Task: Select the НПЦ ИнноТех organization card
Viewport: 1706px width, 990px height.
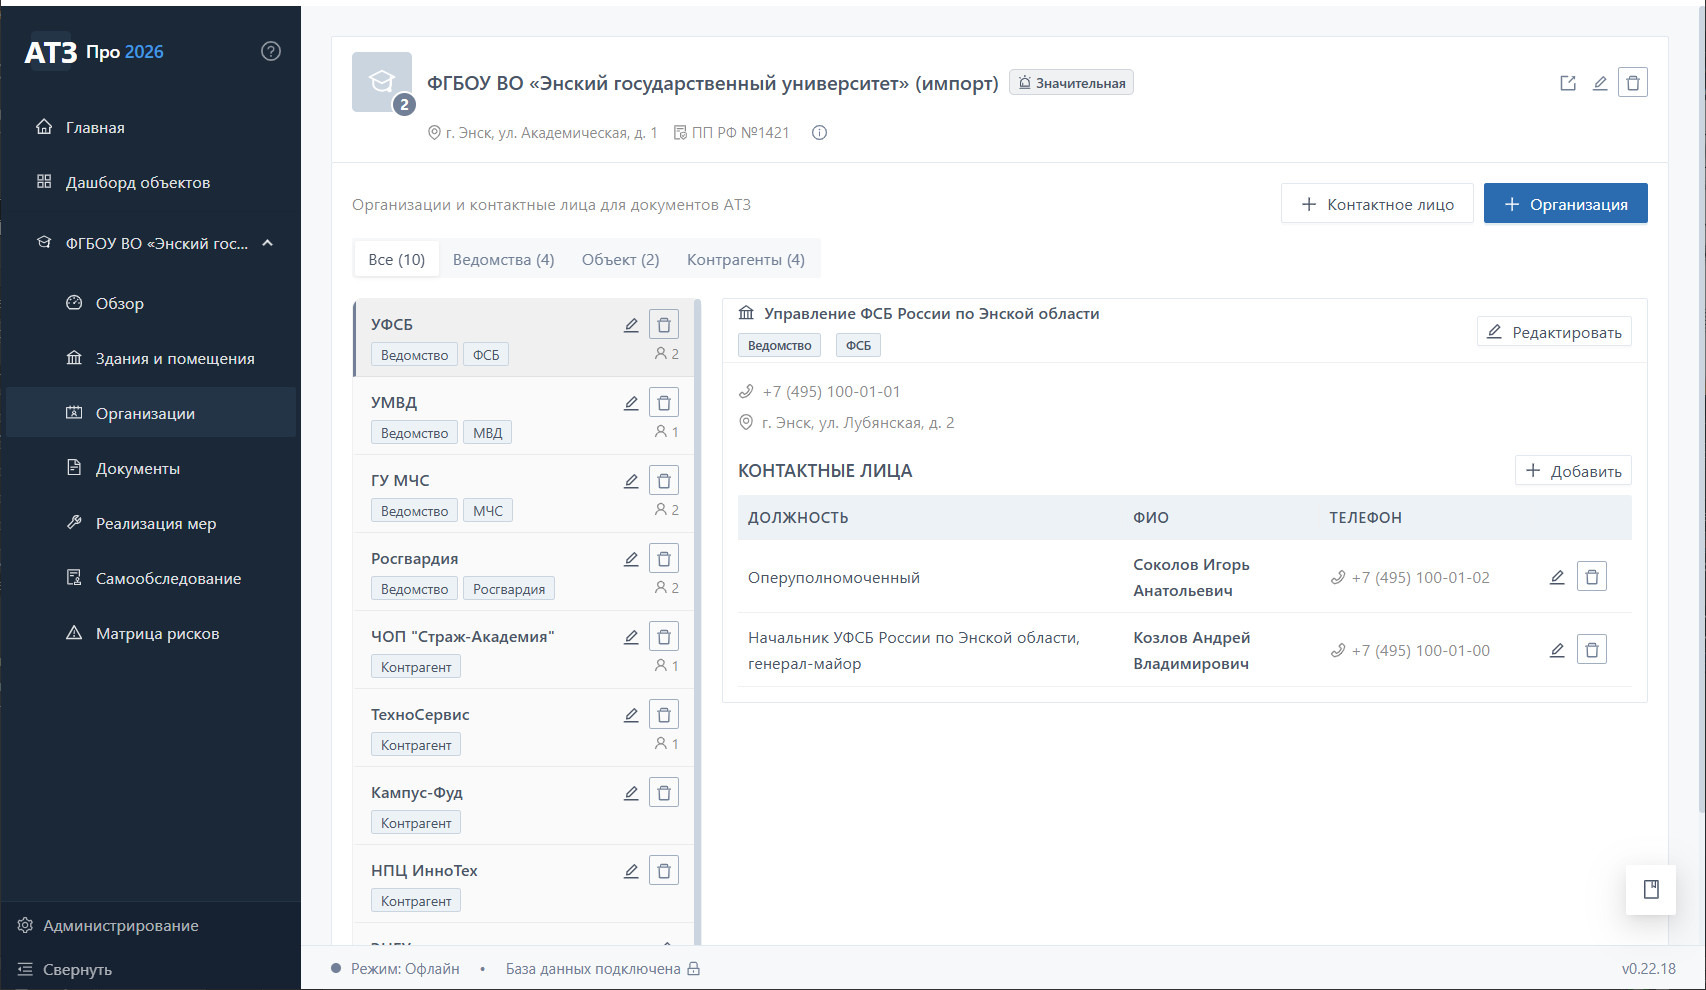Action: coord(524,884)
